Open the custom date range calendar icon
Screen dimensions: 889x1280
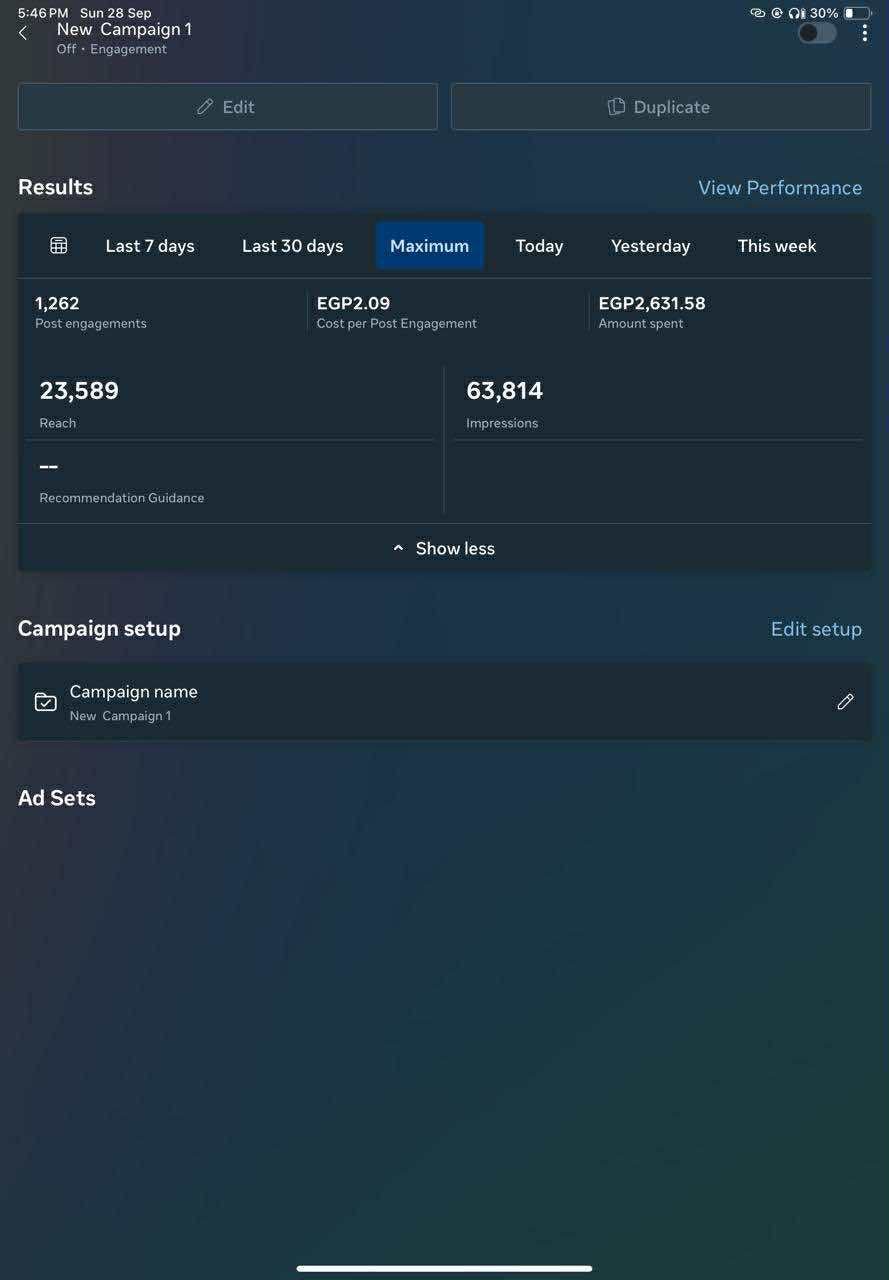(x=59, y=246)
